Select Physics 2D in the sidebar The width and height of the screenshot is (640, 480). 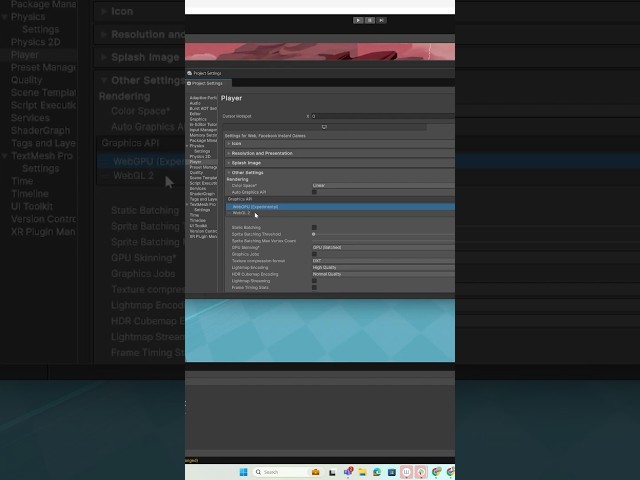coord(200,156)
